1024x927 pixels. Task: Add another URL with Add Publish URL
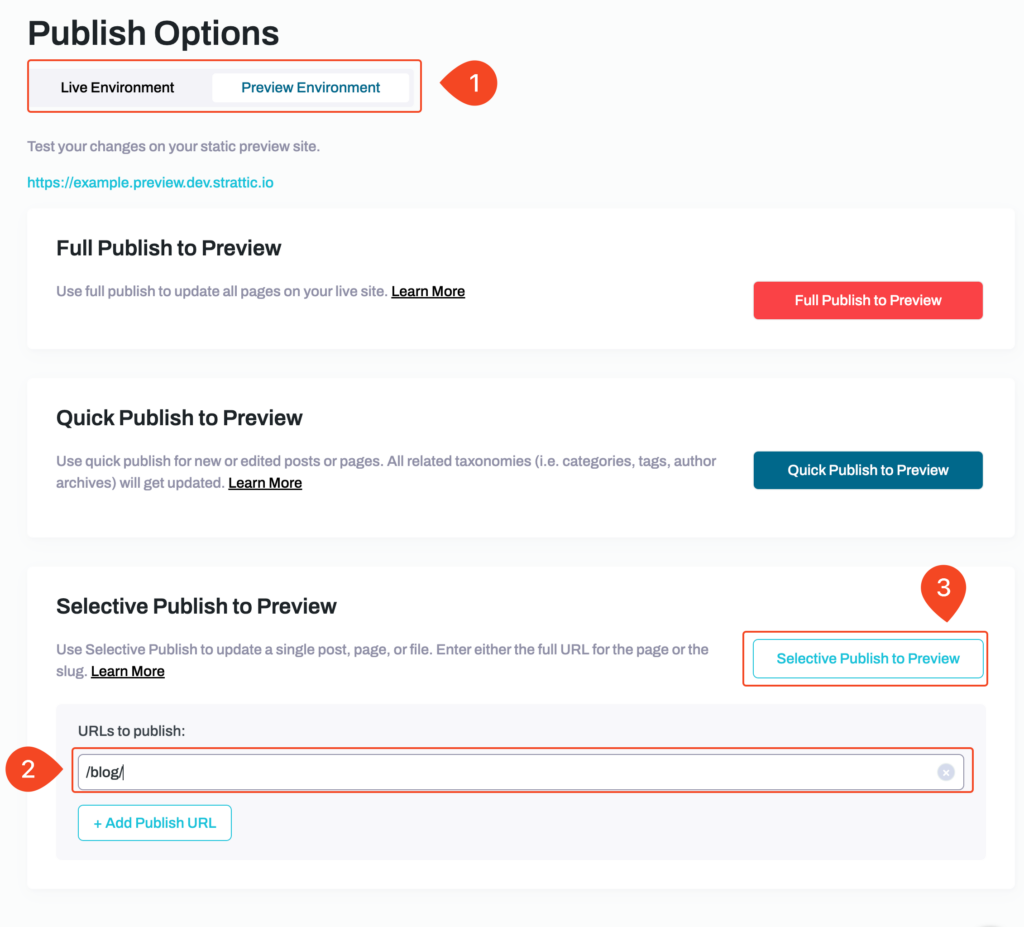point(155,823)
